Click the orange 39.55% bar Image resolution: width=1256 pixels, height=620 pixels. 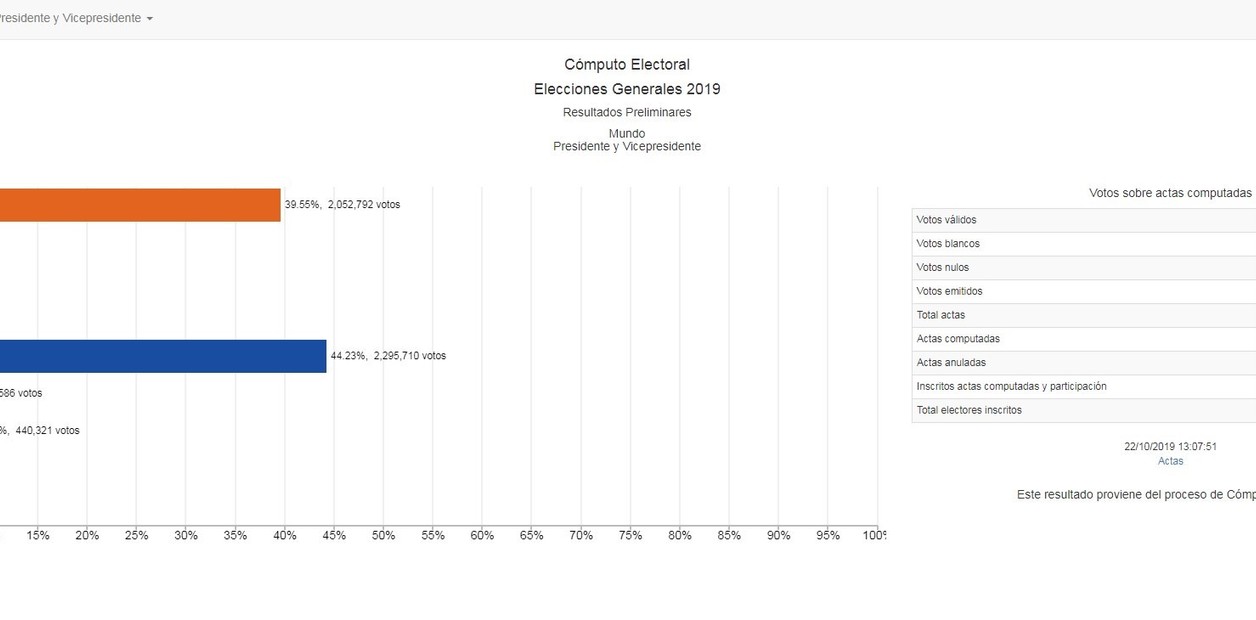[140, 204]
